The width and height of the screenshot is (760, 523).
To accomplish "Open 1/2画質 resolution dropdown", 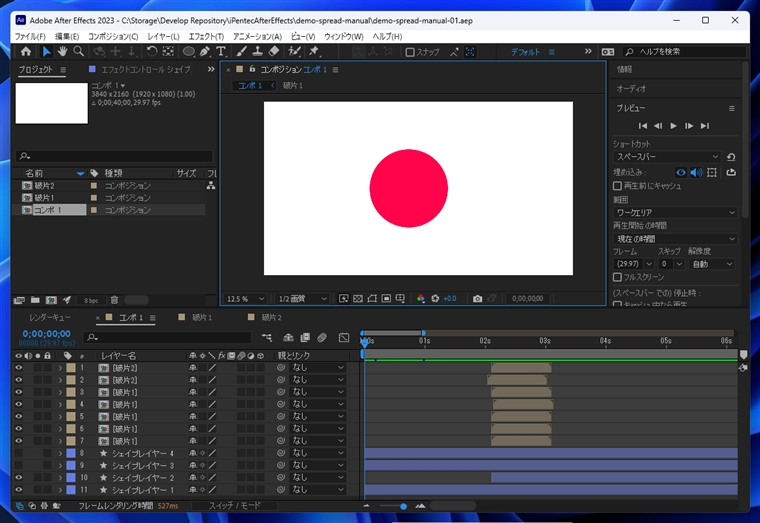I will click(x=302, y=299).
